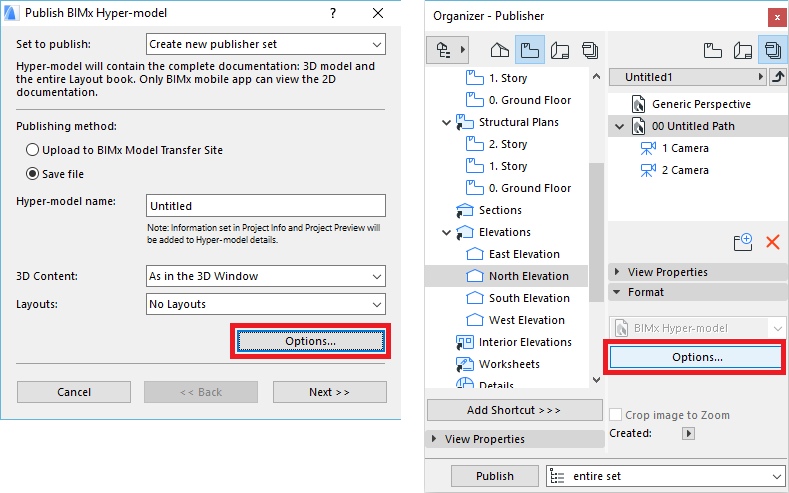Click the help question mark in dialog

pyautogui.click(x=333, y=13)
